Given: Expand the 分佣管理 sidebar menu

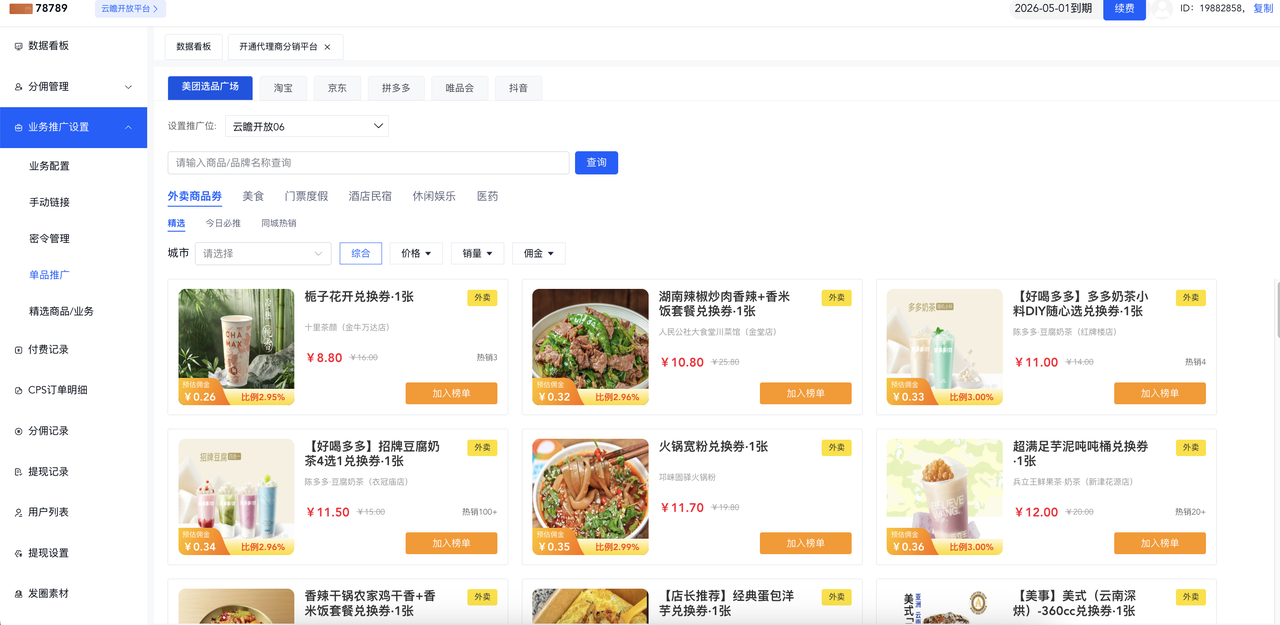Looking at the screenshot, I should [128, 87].
